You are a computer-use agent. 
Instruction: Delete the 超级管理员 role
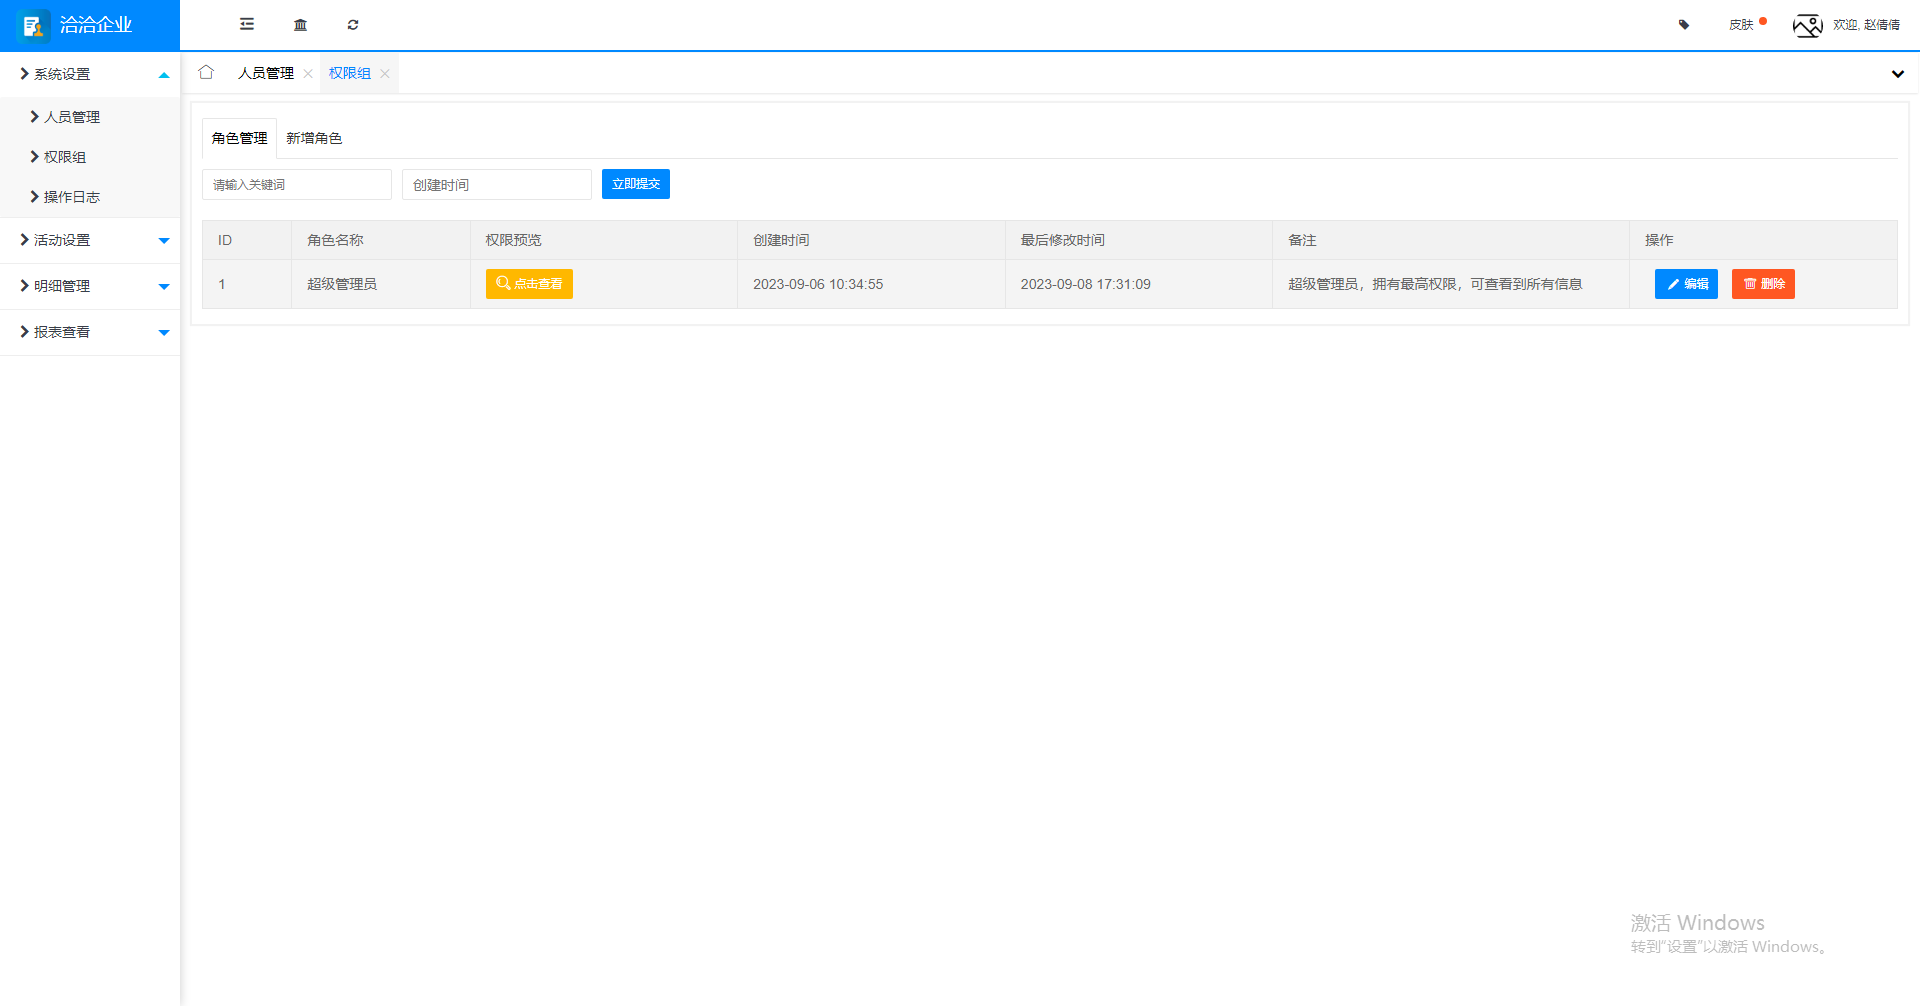pos(1762,284)
